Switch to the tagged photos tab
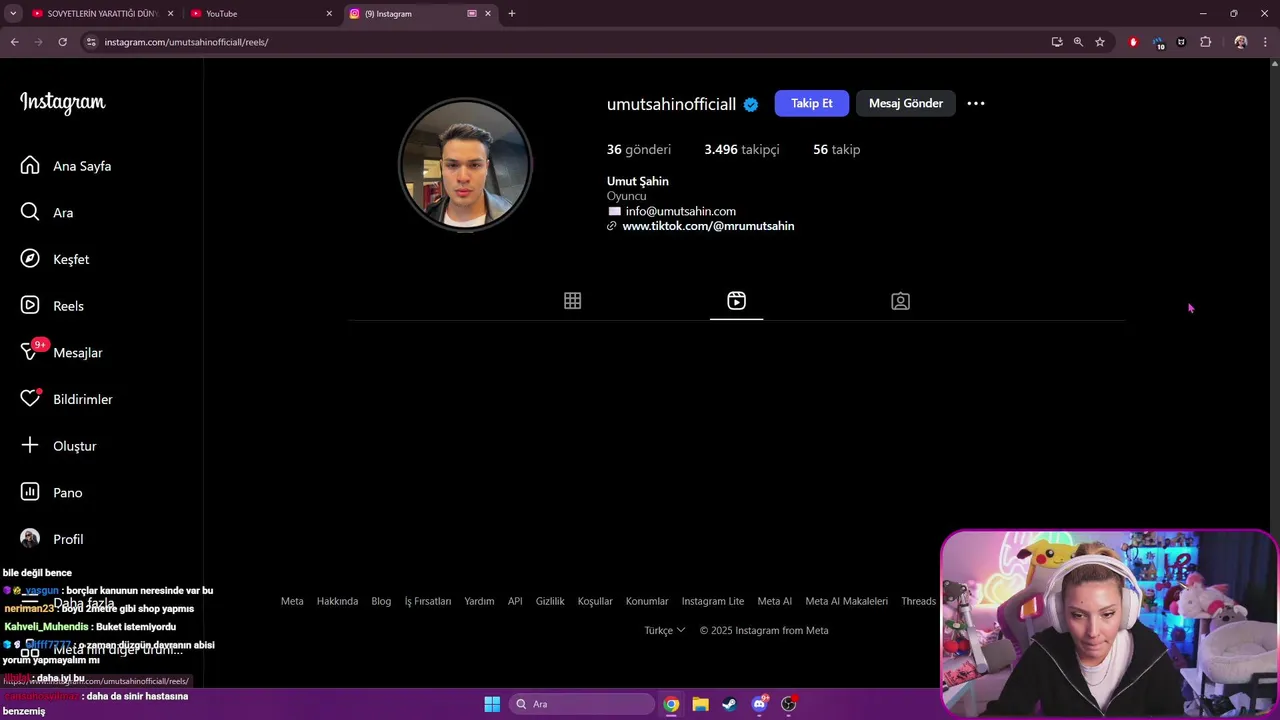 click(900, 301)
